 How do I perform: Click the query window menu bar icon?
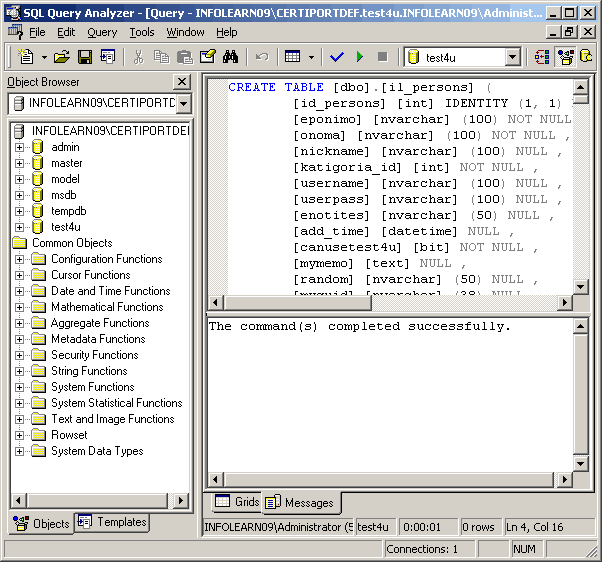pyautogui.click(x=15, y=32)
